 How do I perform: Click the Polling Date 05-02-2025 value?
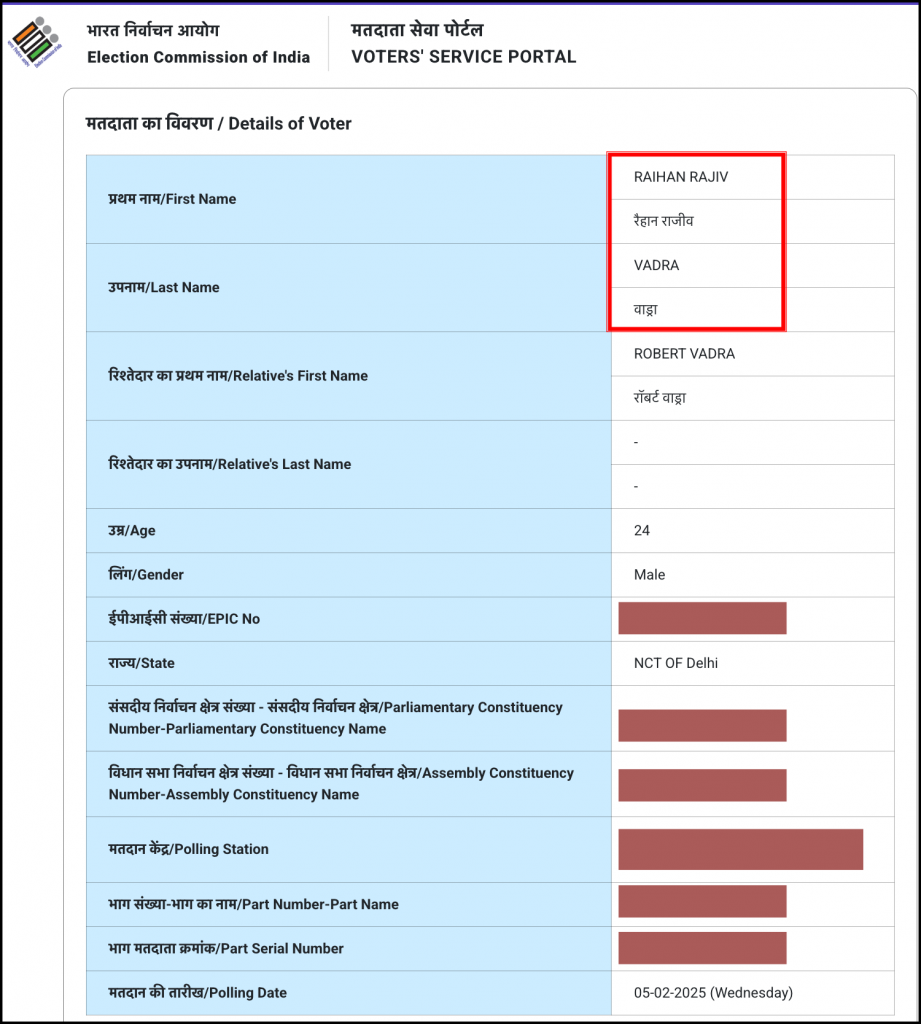(x=713, y=993)
